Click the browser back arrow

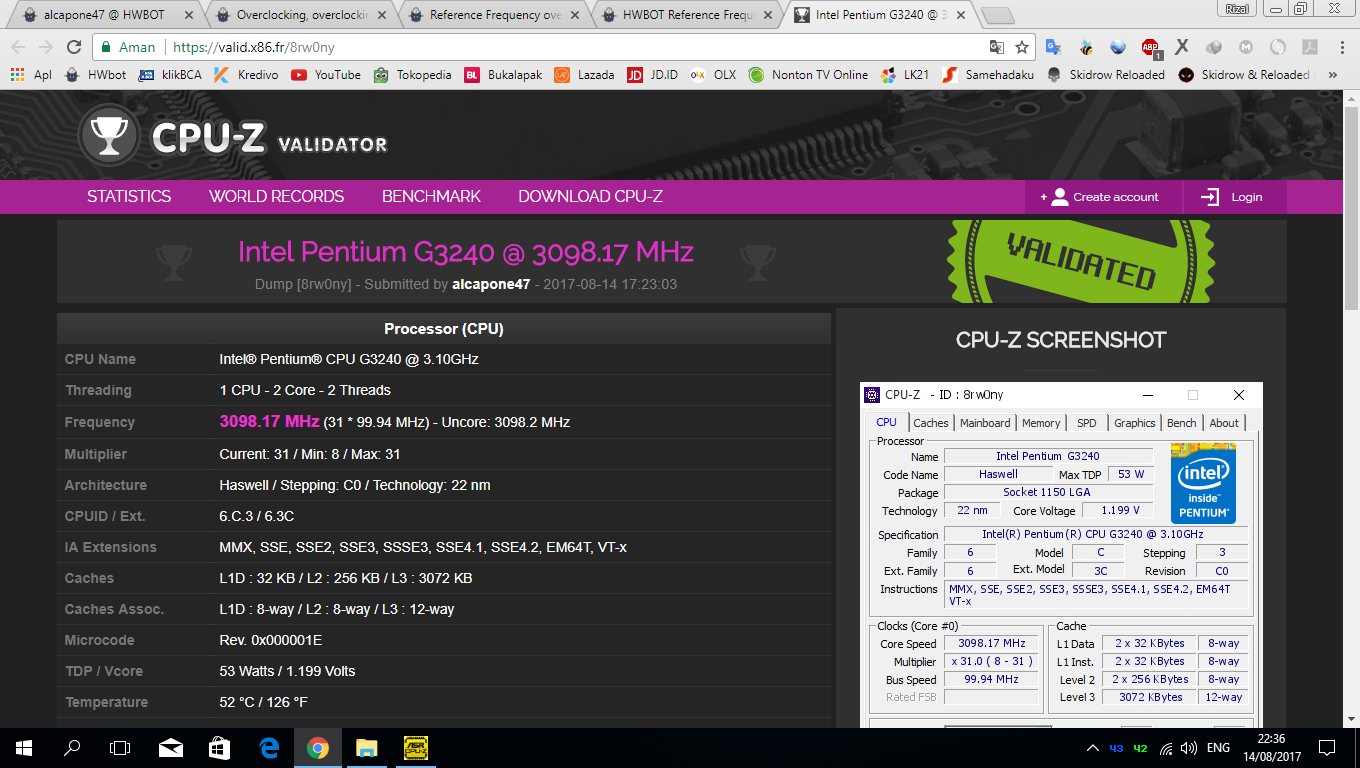pyautogui.click(x=18, y=47)
